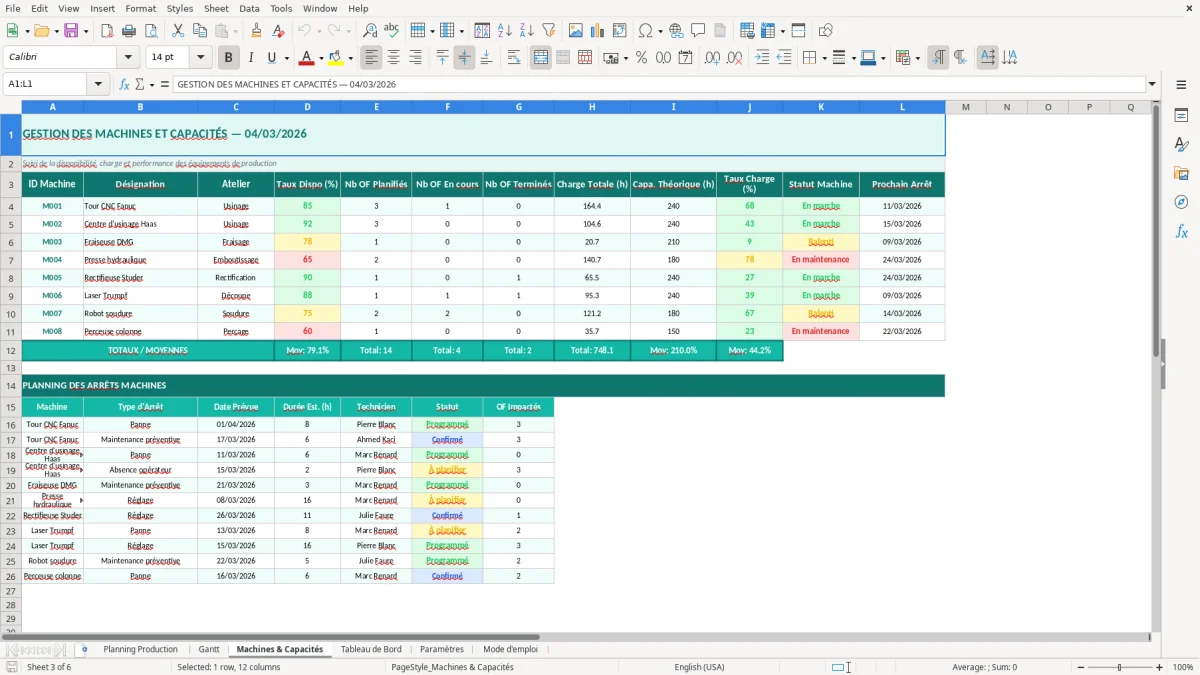Add a decimal place
Image resolution: width=1200 pixels, height=675 pixels.
click(x=713, y=58)
